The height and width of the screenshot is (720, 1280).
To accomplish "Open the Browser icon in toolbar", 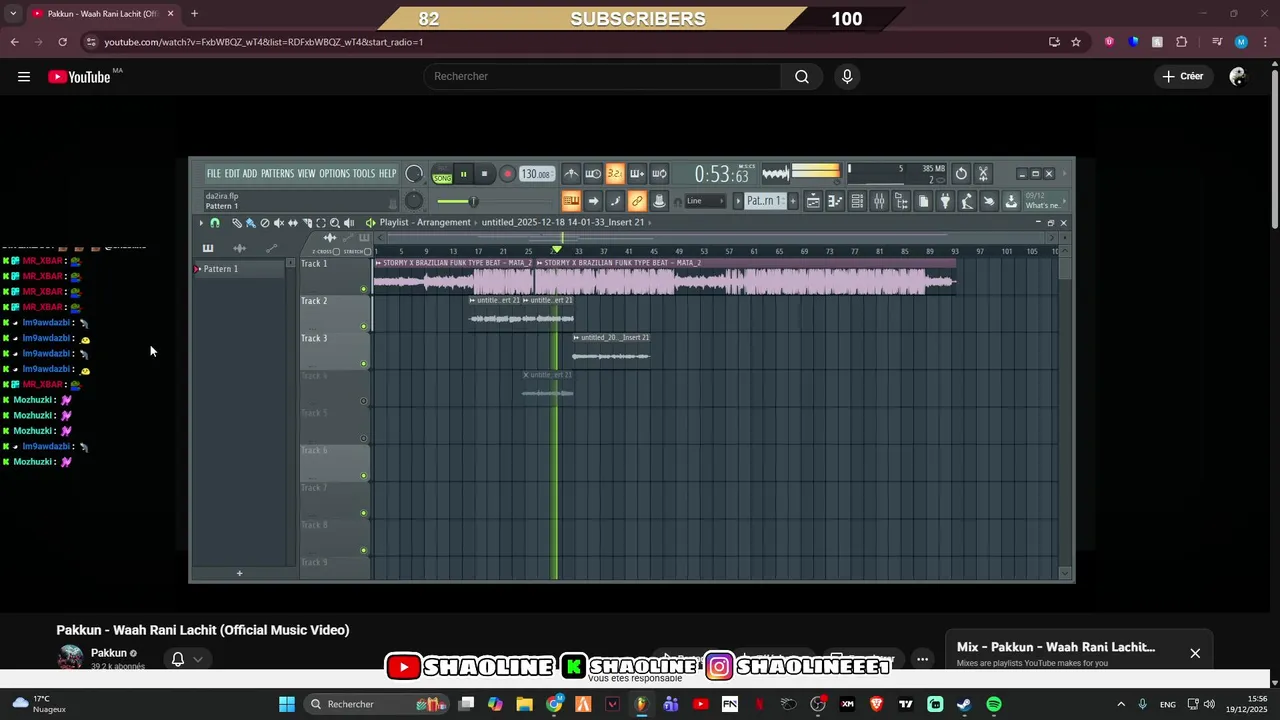I will 901,201.
